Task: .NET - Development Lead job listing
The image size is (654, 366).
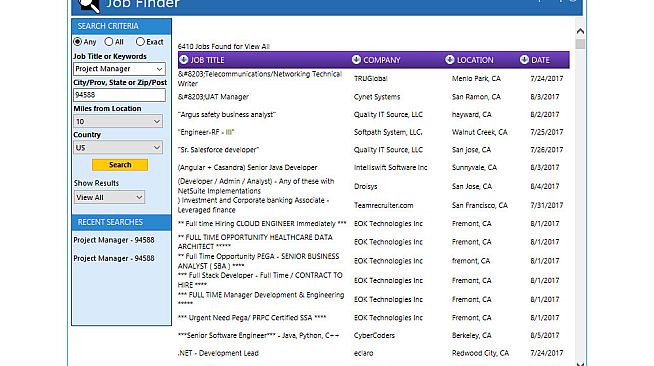Action: pyautogui.click(x=218, y=353)
